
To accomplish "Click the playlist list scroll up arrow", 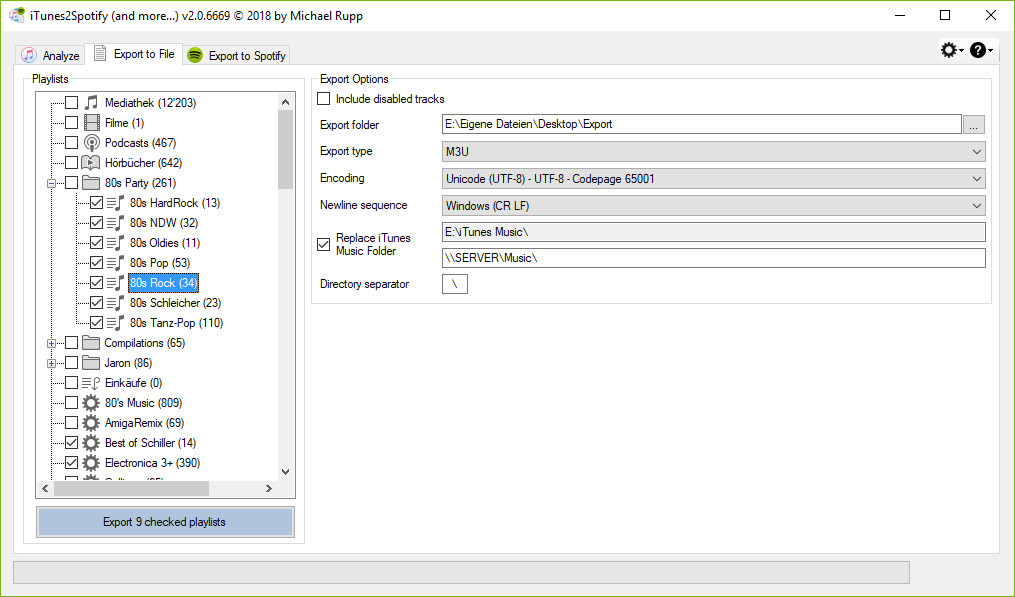I will pyautogui.click(x=285, y=102).
